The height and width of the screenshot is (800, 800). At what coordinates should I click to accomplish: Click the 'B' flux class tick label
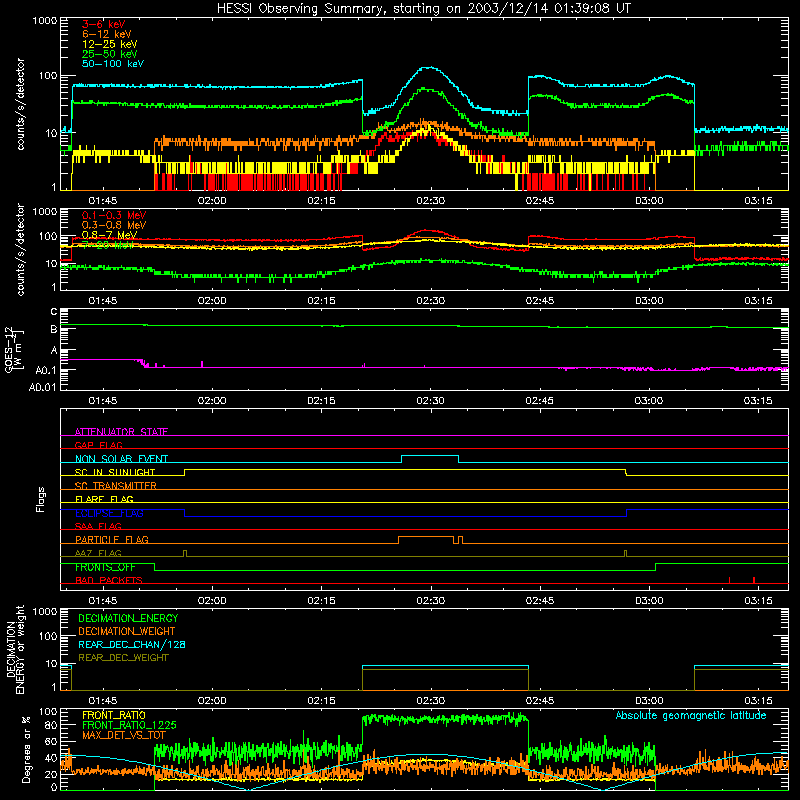point(54,330)
